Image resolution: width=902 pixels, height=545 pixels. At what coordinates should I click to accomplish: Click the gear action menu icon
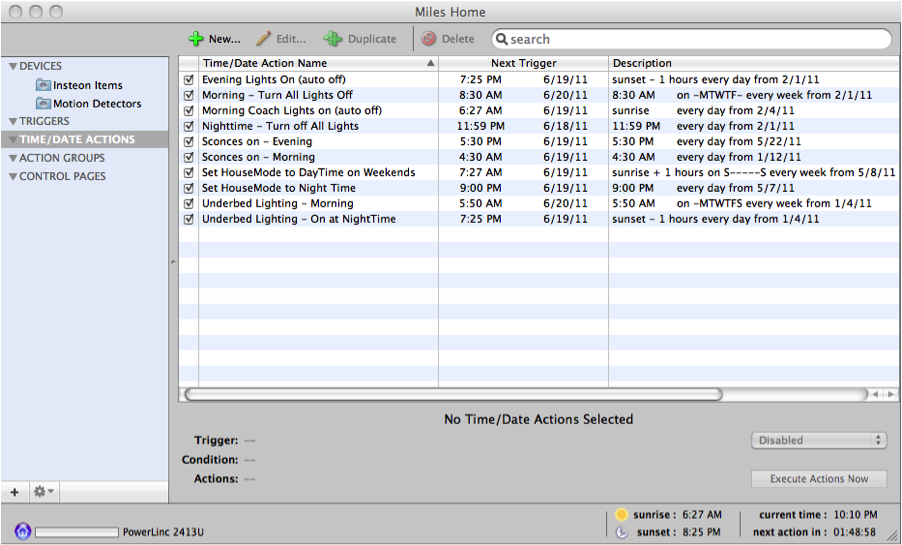pyautogui.click(x=43, y=491)
